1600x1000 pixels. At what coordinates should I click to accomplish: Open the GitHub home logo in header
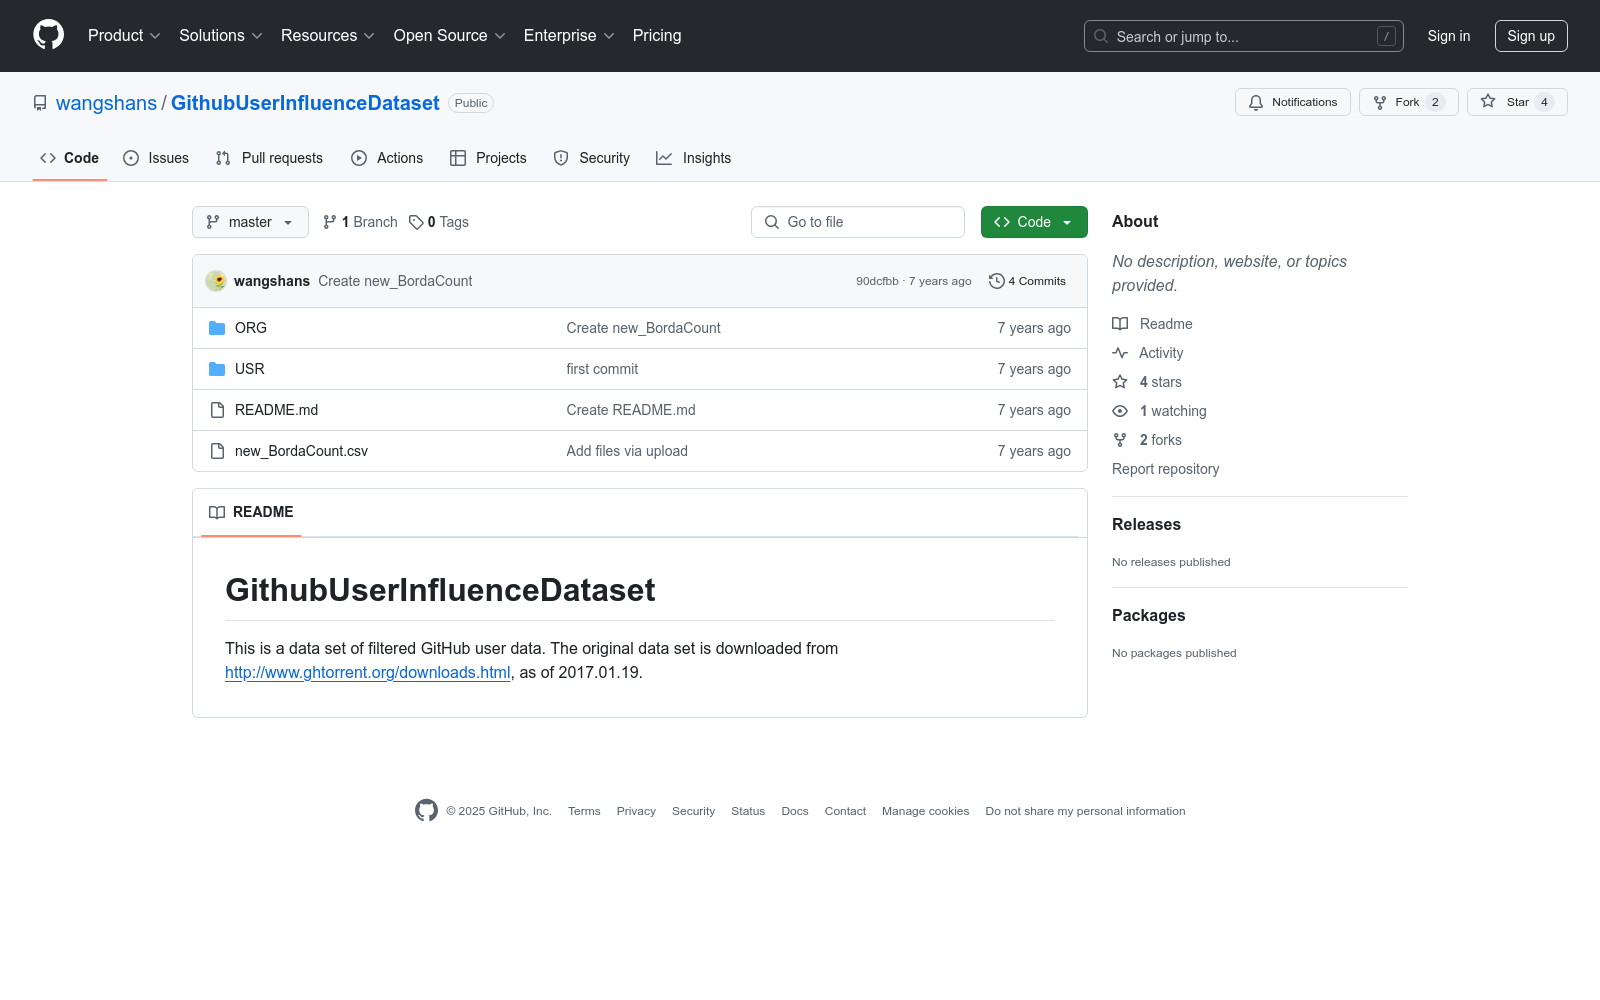point(48,35)
